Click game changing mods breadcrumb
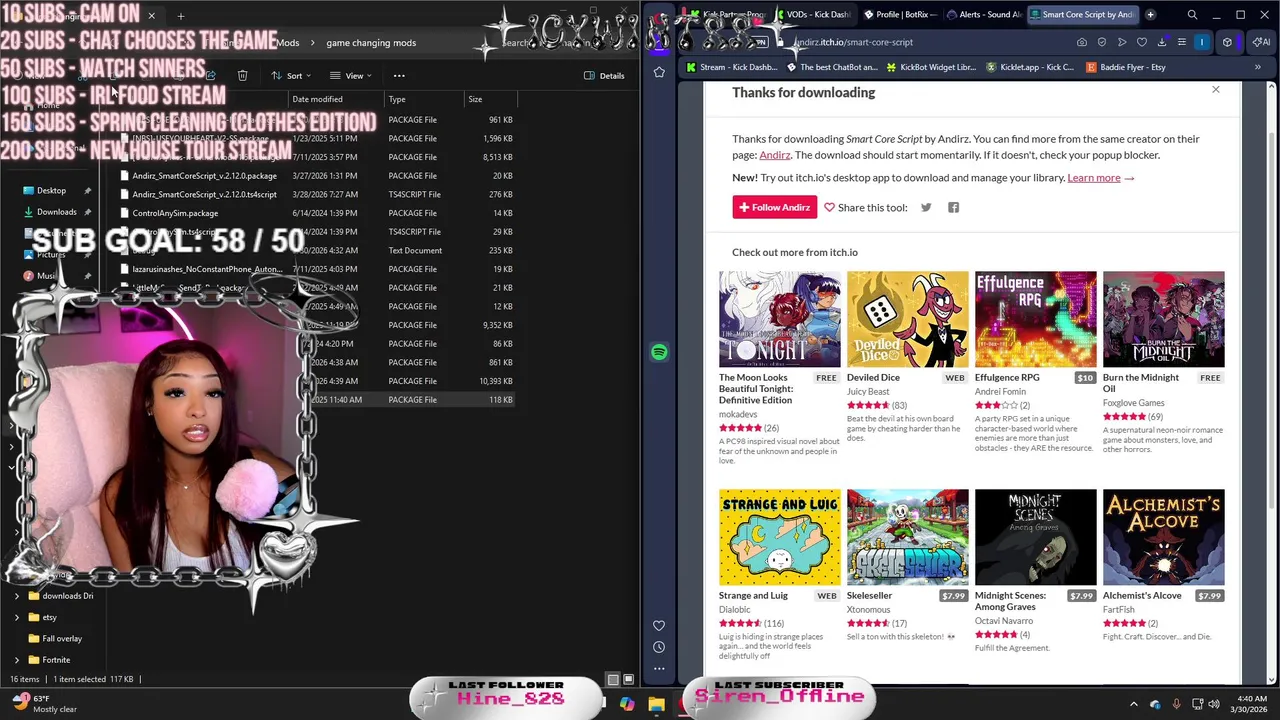The width and height of the screenshot is (1280, 720). [371, 43]
